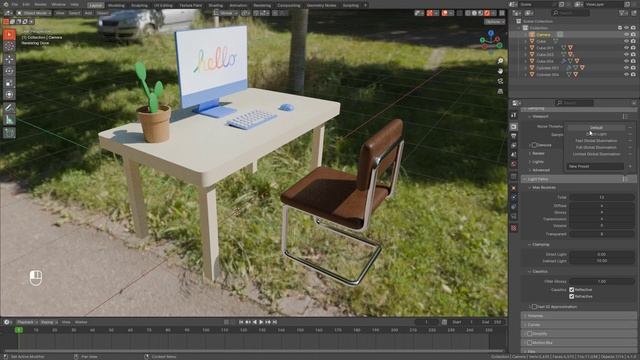This screenshot has height=360, width=640.
Task: Toggle the camera view icon in viewport
Action: 500,81
